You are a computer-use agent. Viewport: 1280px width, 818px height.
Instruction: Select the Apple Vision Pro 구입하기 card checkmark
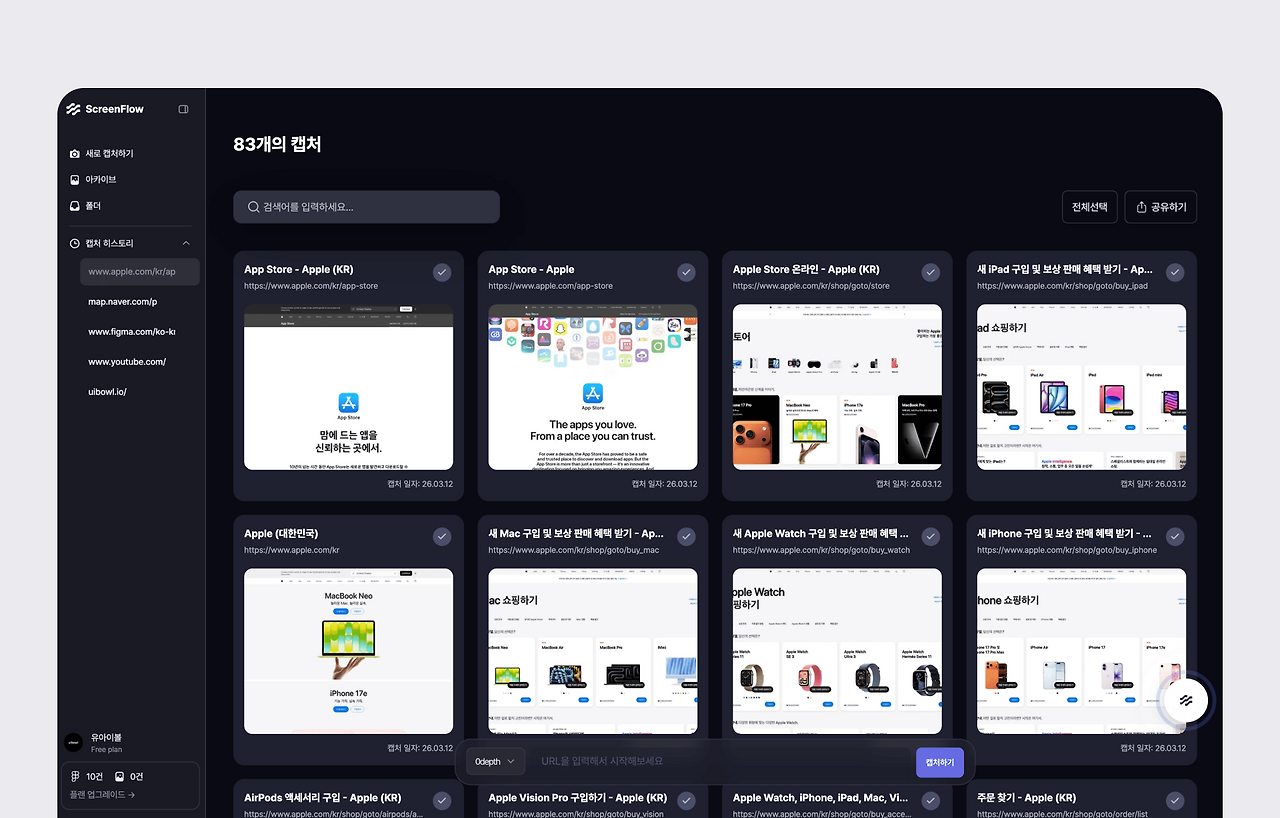[x=686, y=800]
